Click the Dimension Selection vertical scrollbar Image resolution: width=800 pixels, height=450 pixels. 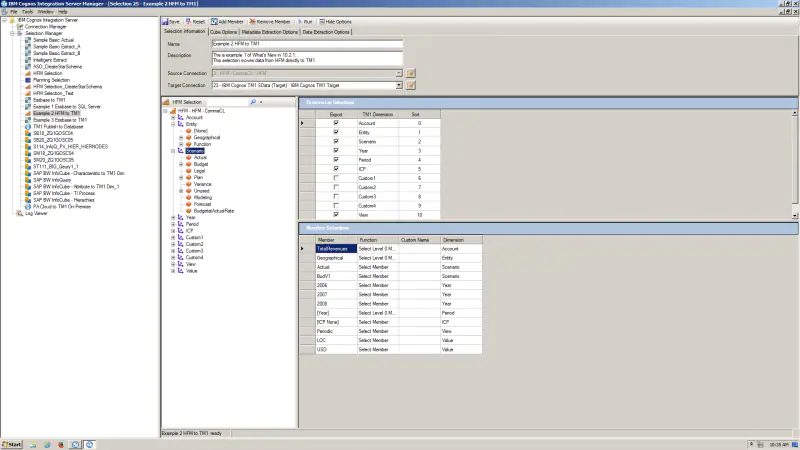point(794,164)
